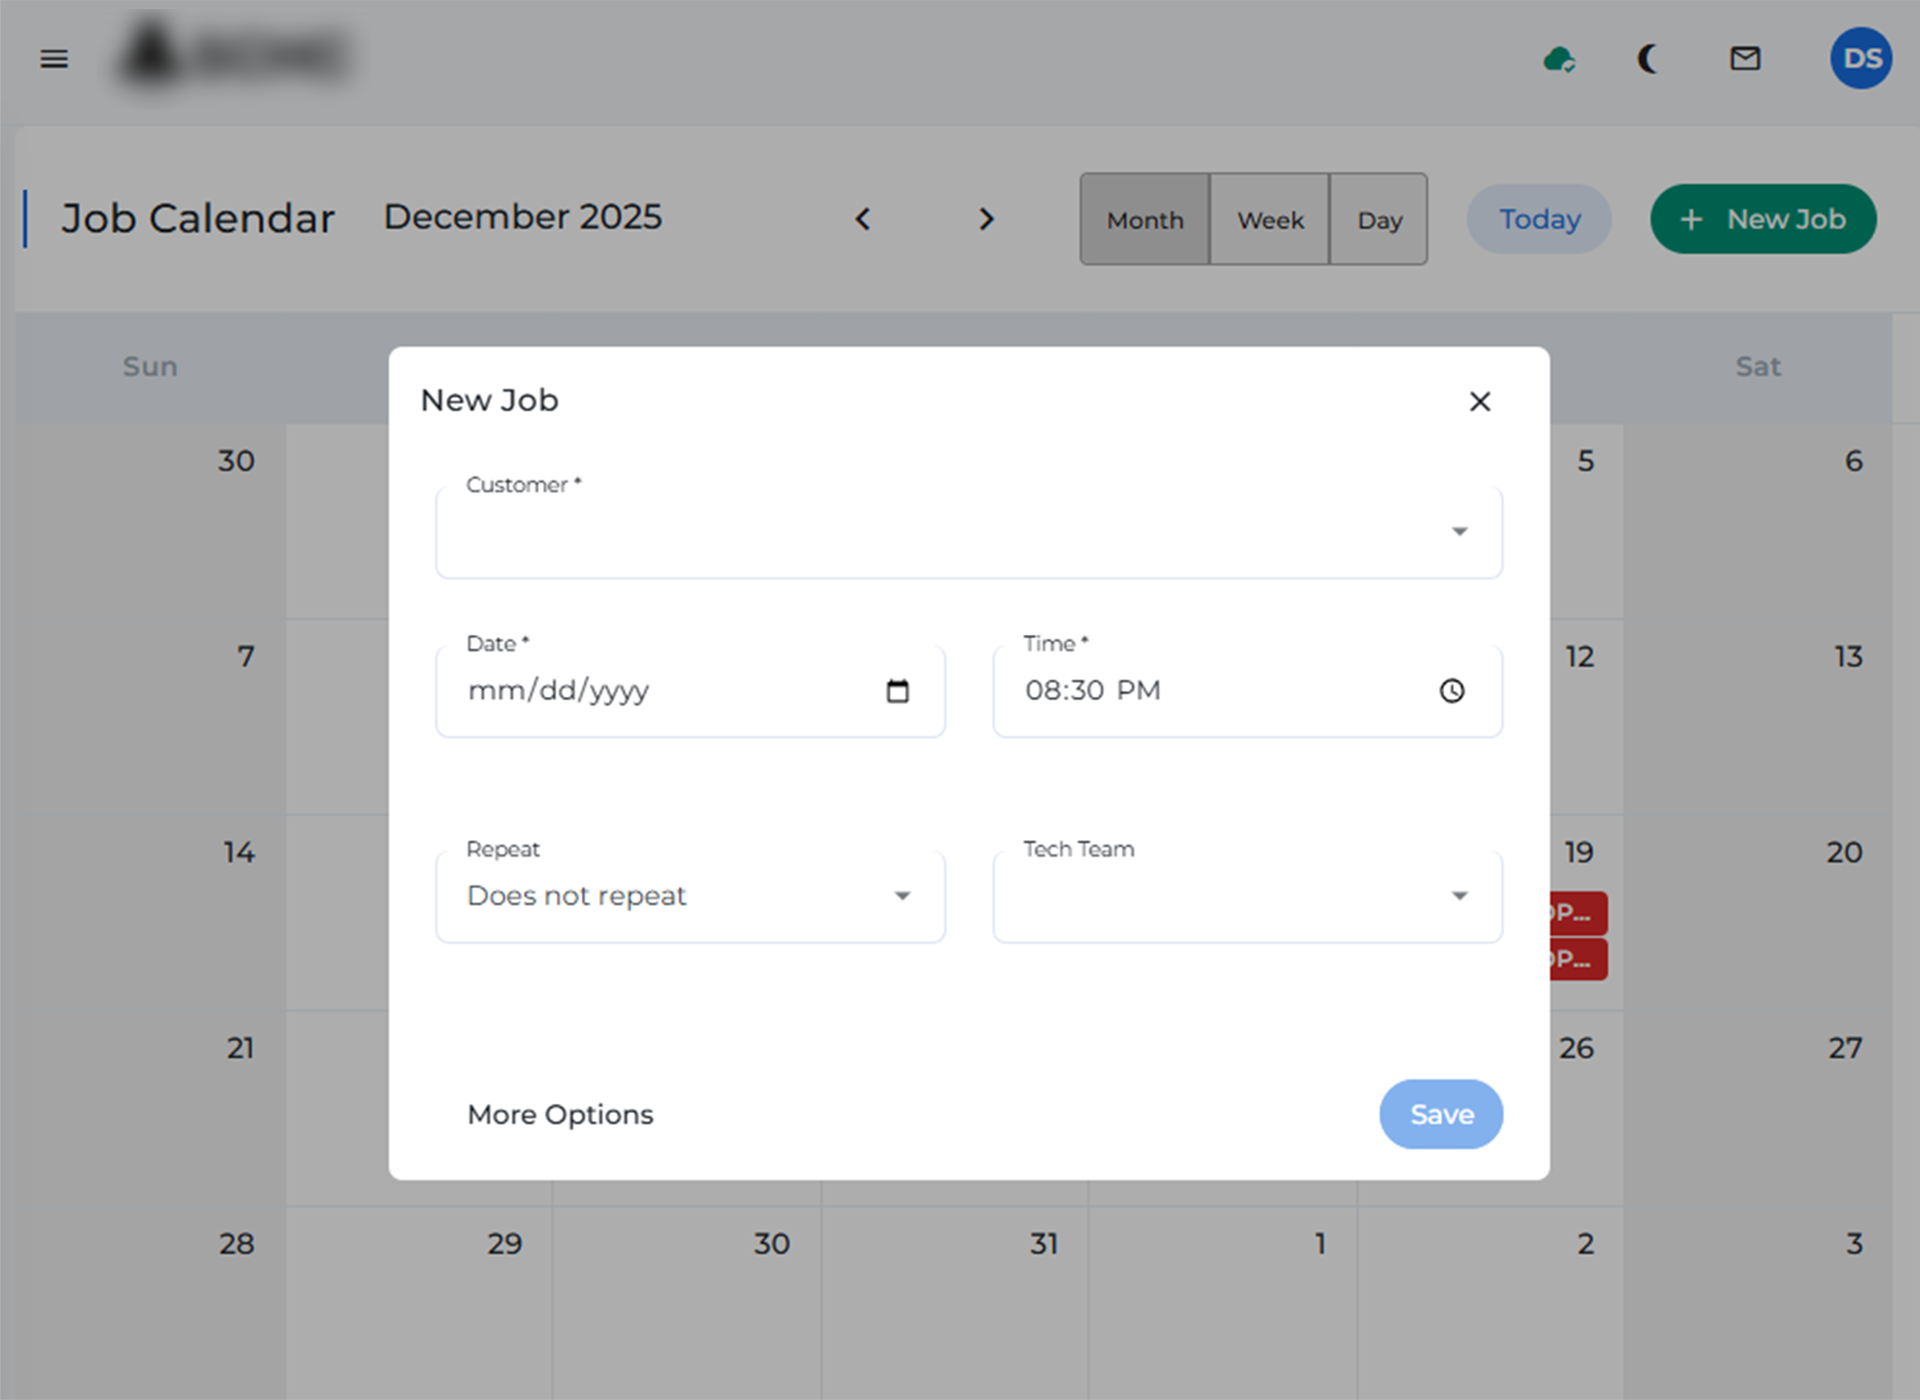The image size is (1920, 1400).
Task: Switch the calendar to Day view
Action: (x=1379, y=219)
